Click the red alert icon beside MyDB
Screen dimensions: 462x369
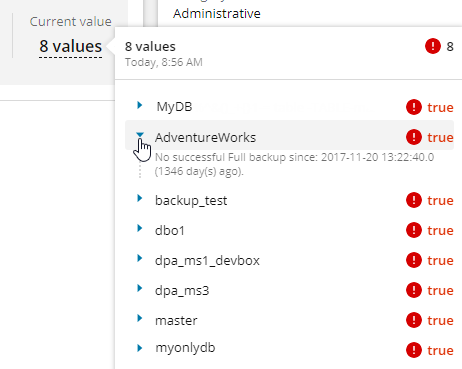(414, 107)
